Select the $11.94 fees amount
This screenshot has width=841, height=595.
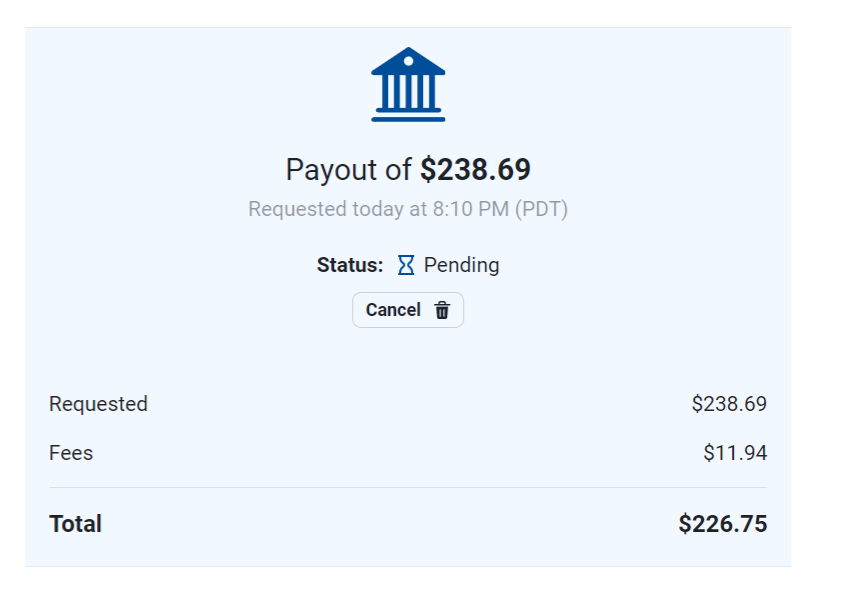[735, 453]
